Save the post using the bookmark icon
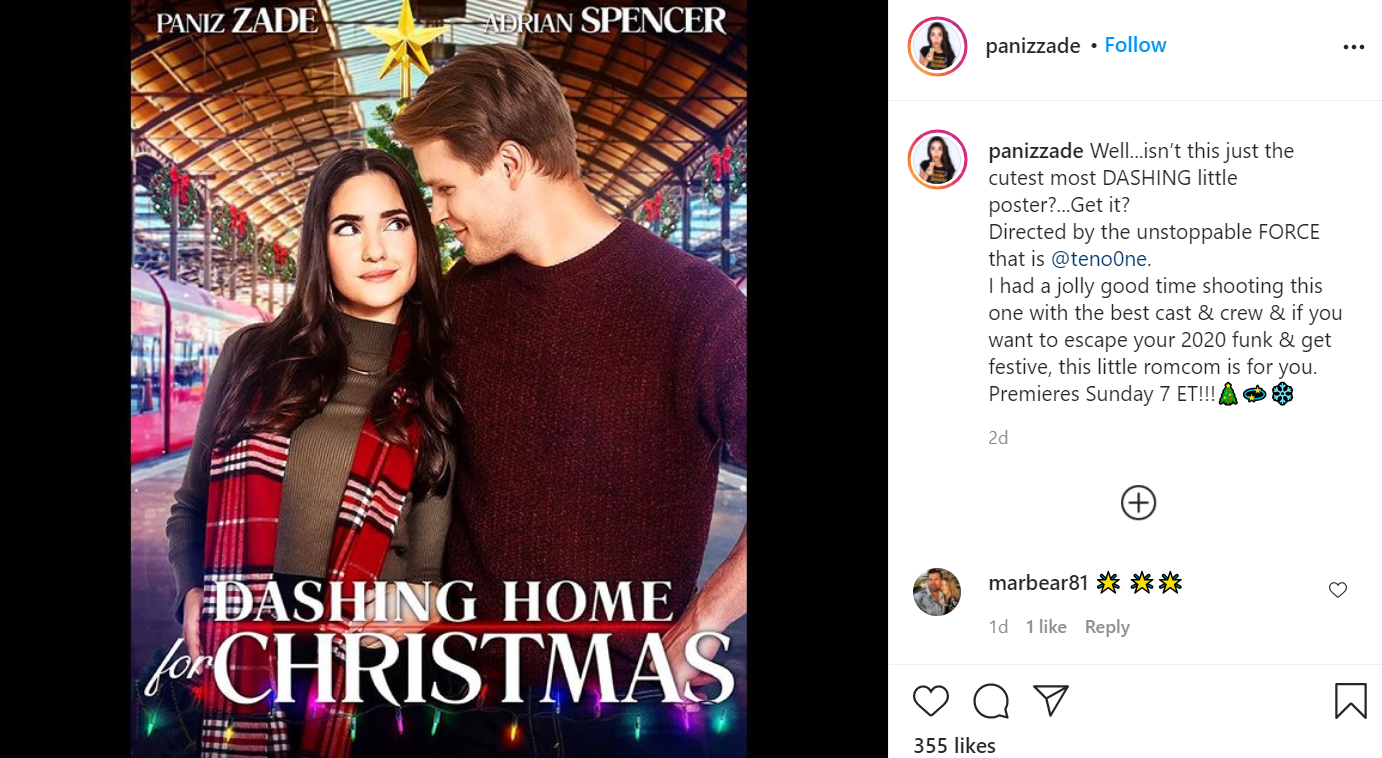The image size is (1382, 758). click(1351, 701)
